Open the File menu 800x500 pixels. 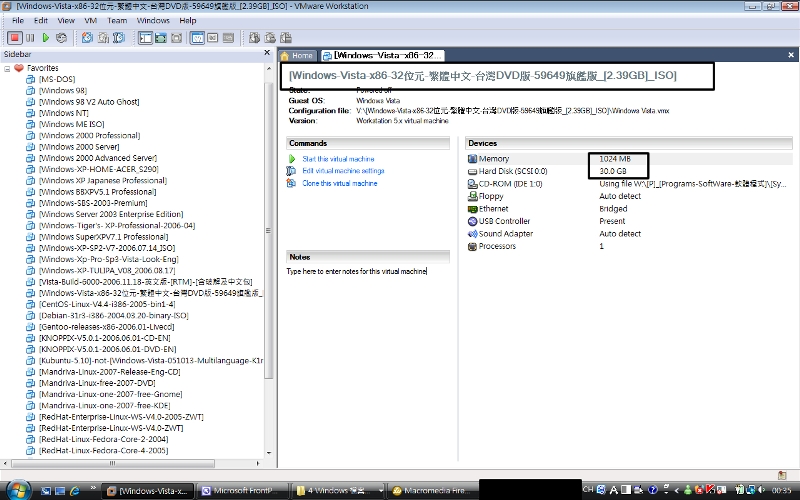[x=18, y=20]
